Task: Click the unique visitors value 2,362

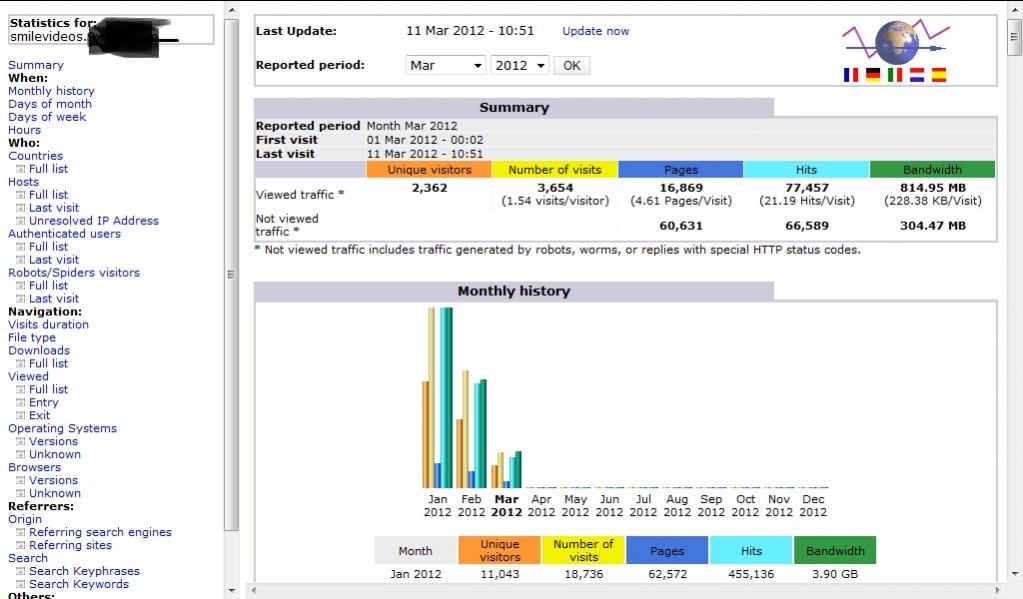Action: pyautogui.click(x=429, y=188)
